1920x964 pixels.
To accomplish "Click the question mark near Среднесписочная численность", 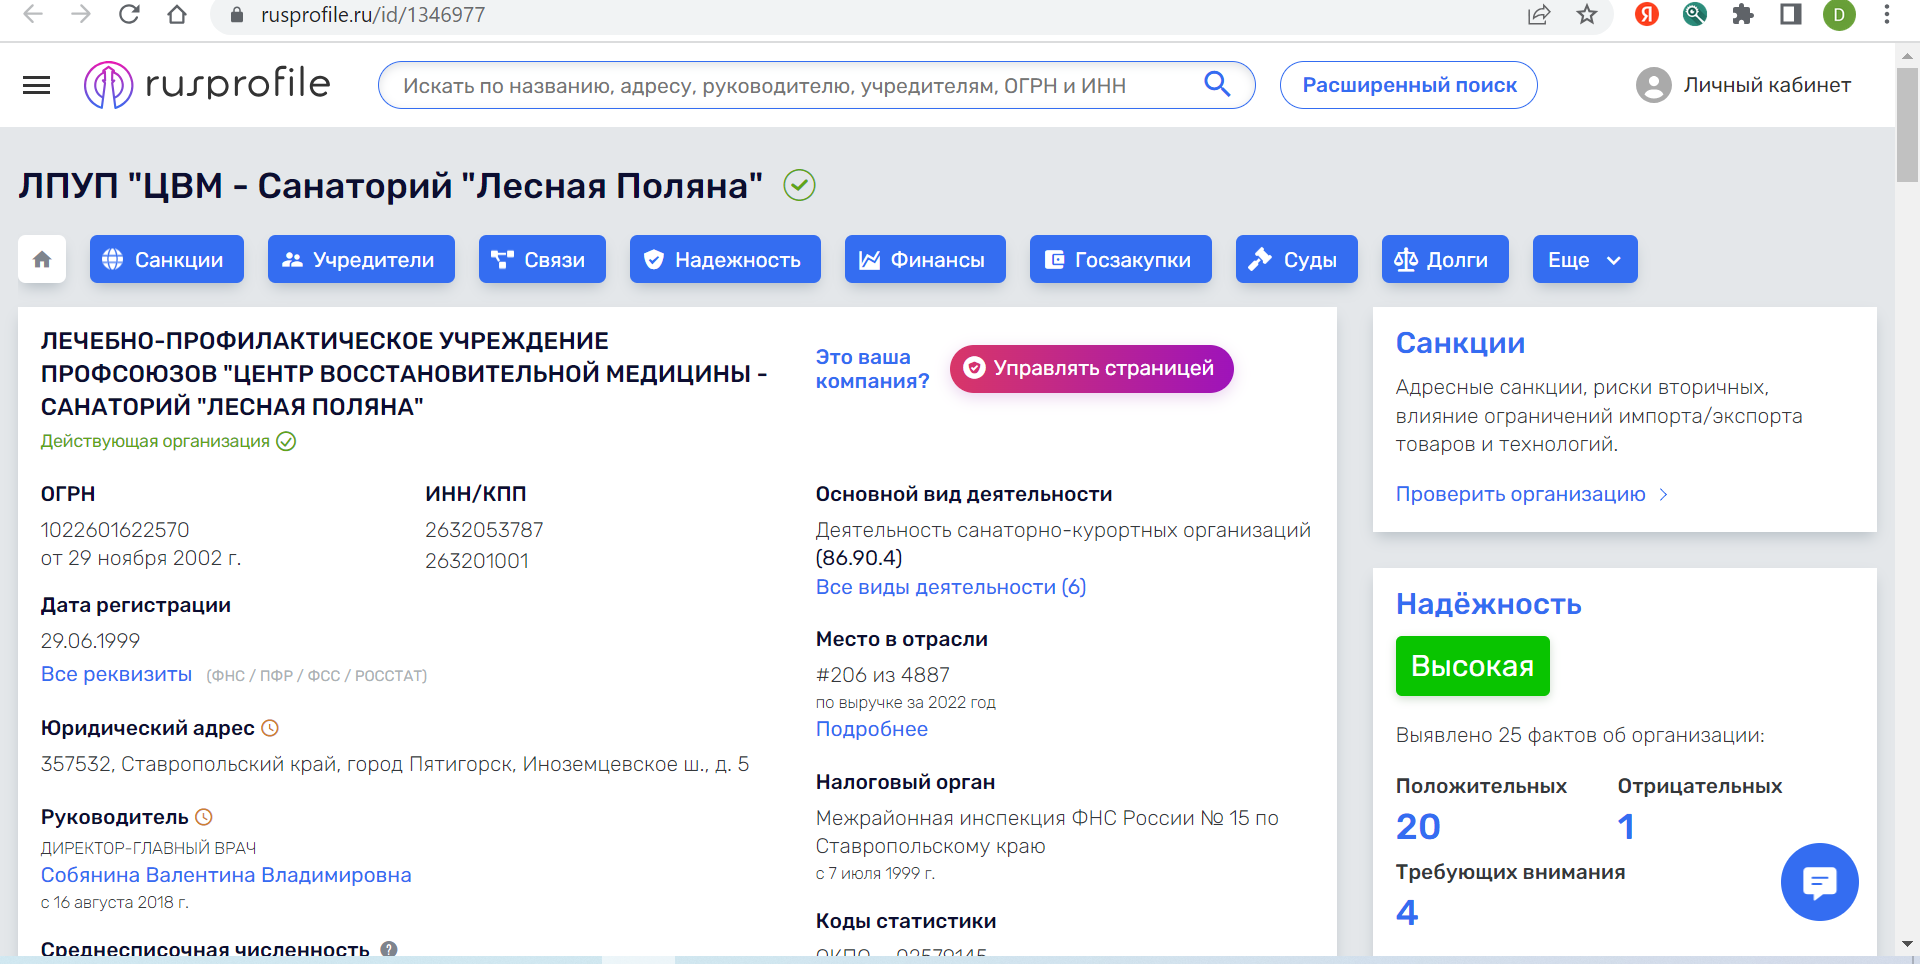I will [389, 949].
